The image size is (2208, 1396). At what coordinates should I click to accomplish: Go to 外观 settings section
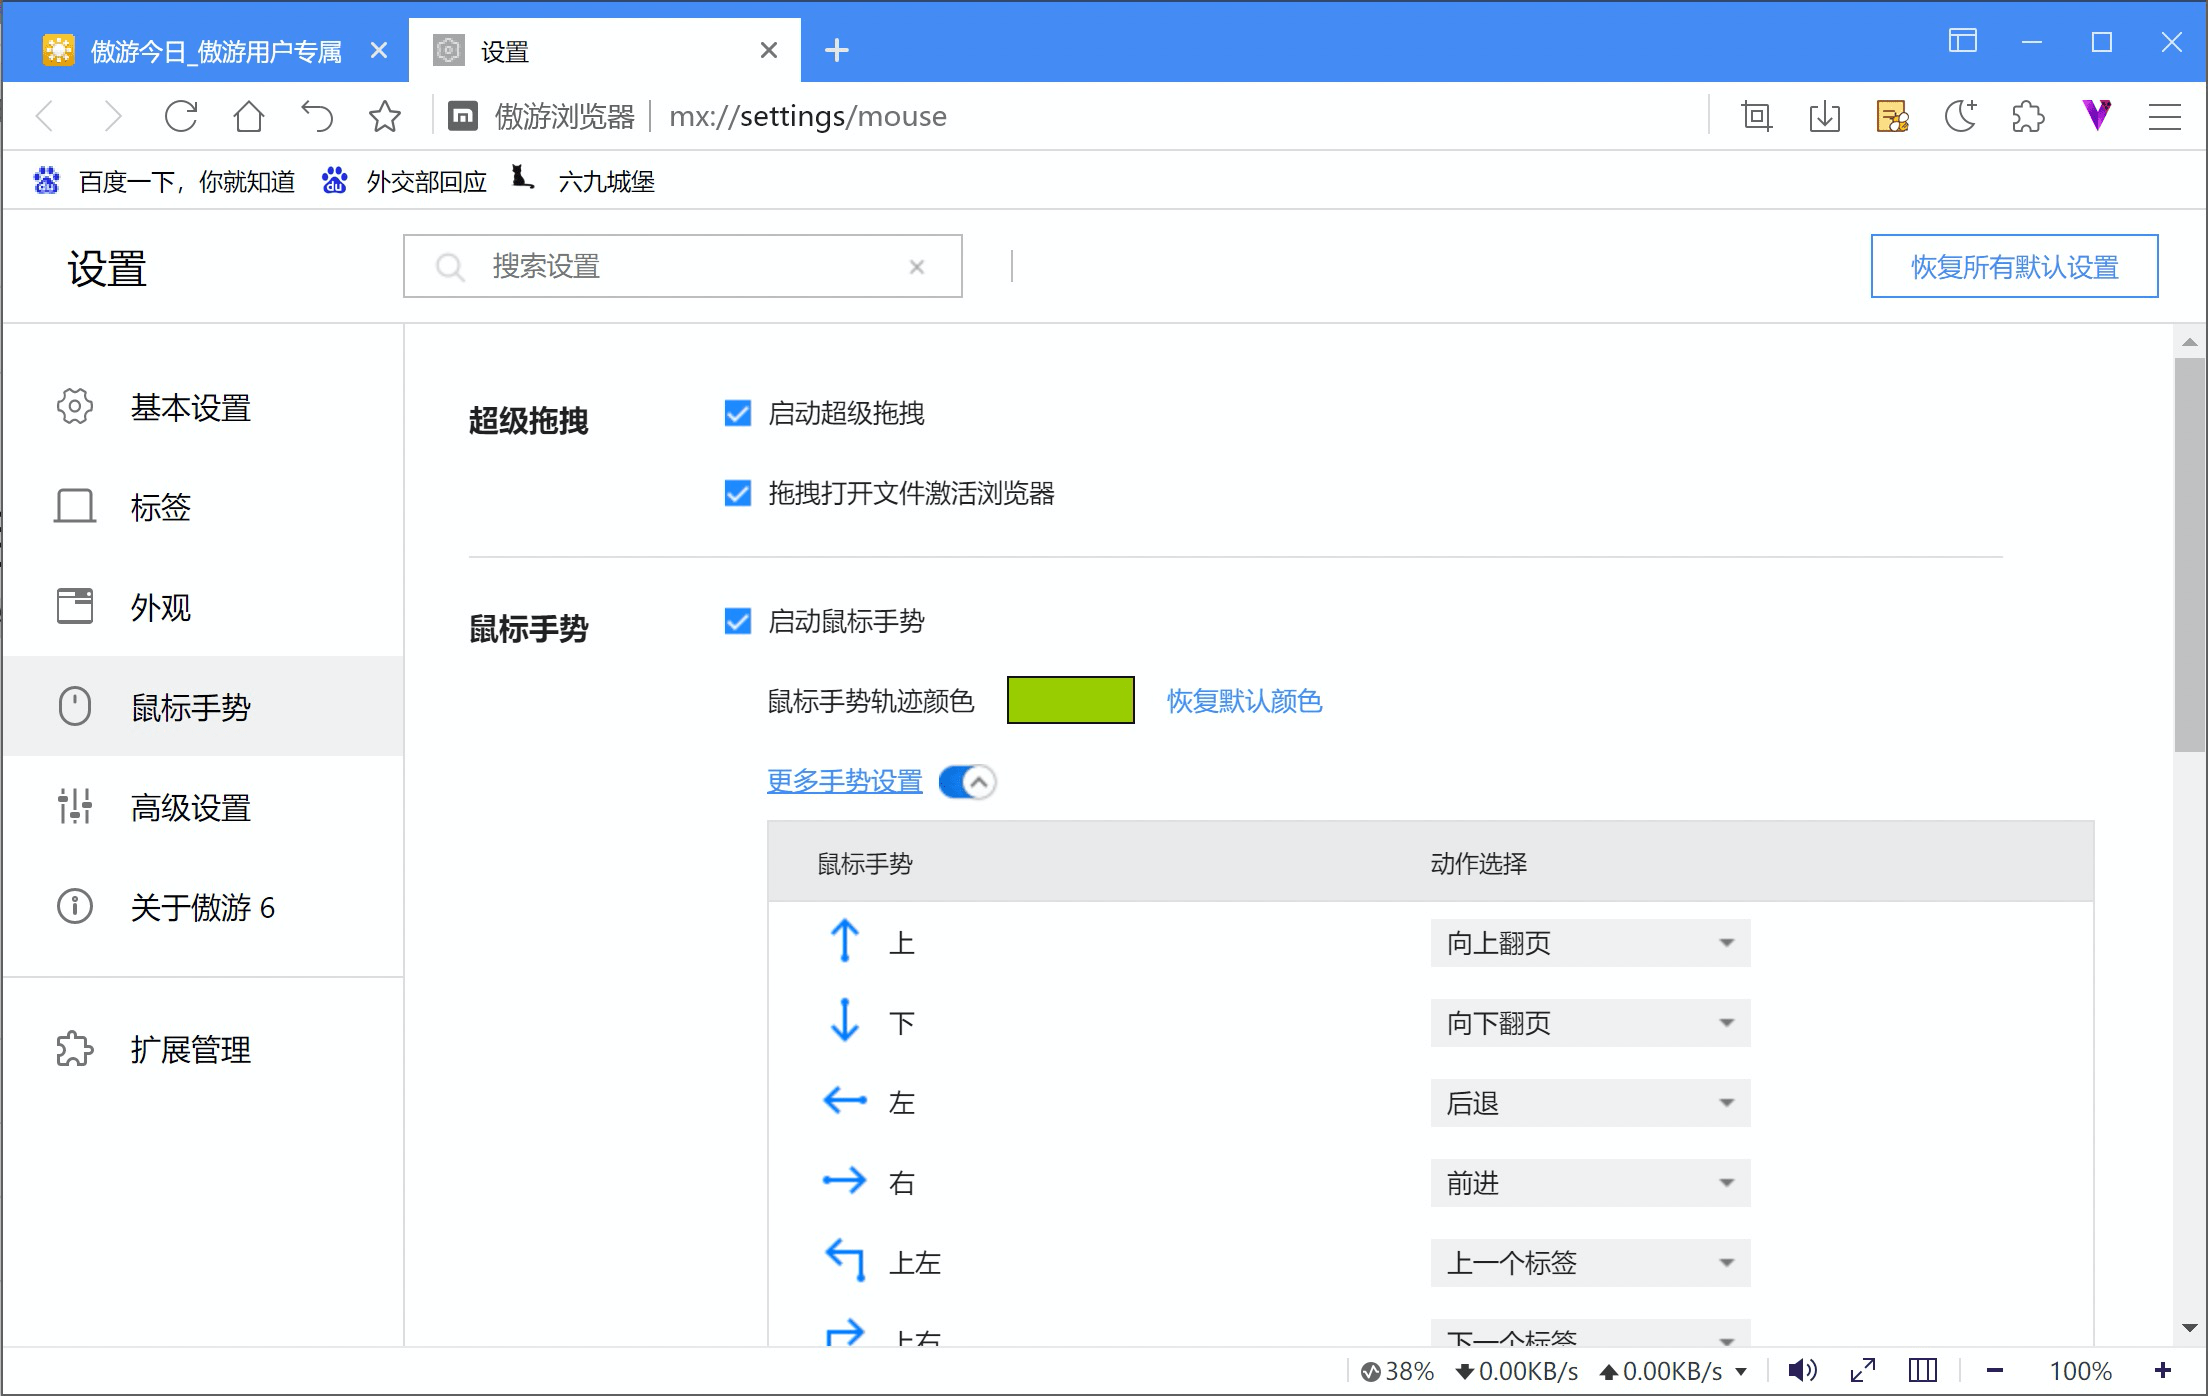pyautogui.click(x=203, y=607)
